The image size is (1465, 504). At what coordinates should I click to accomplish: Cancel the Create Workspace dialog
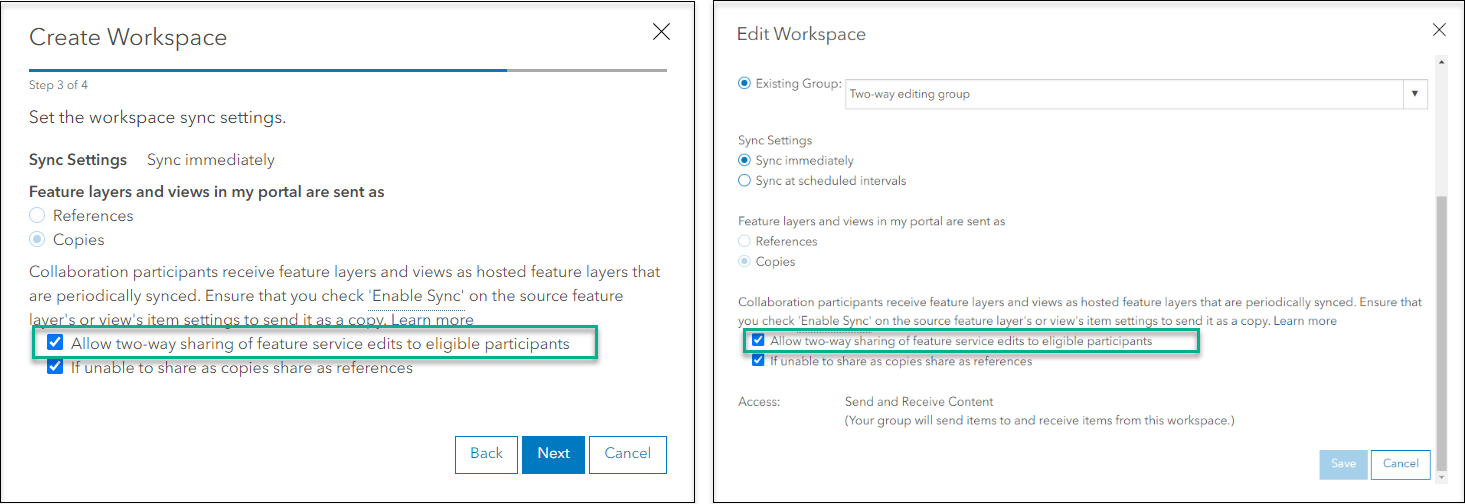(627, 454)
